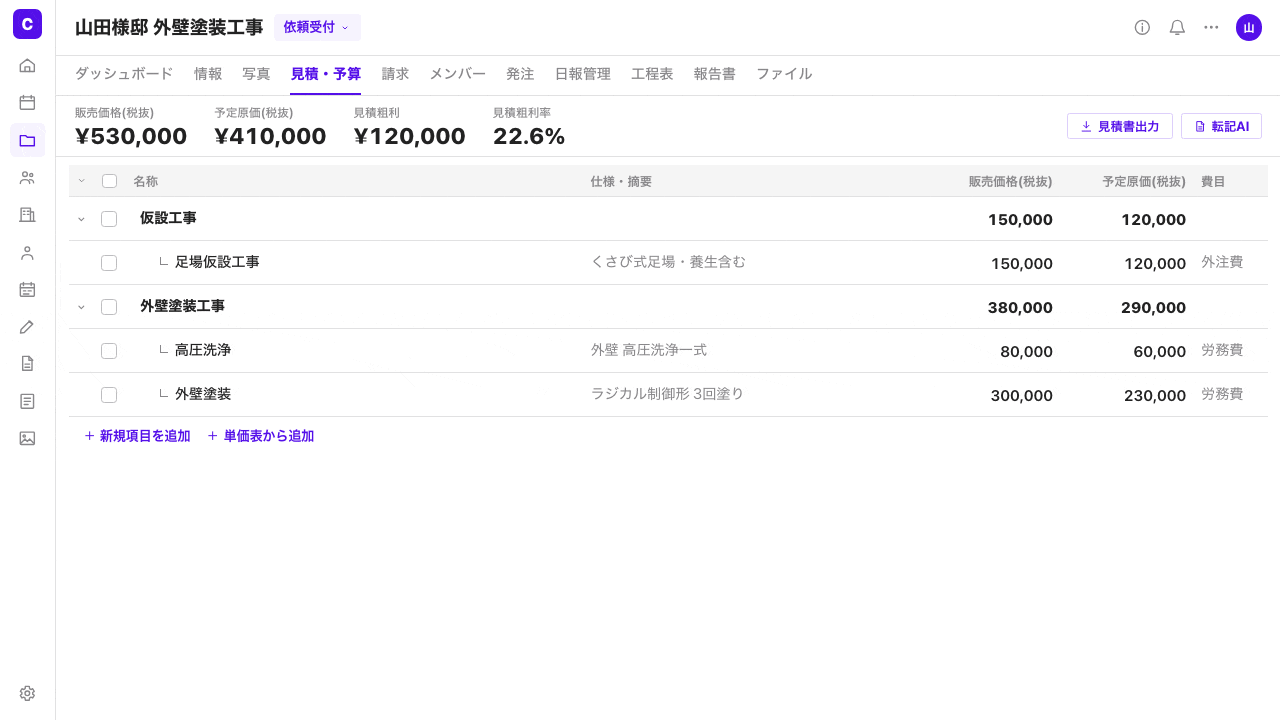The image size is (1280, 720).
Task: Collapse the 外壁塗装工事 group chevron
Action: point(82,307)
